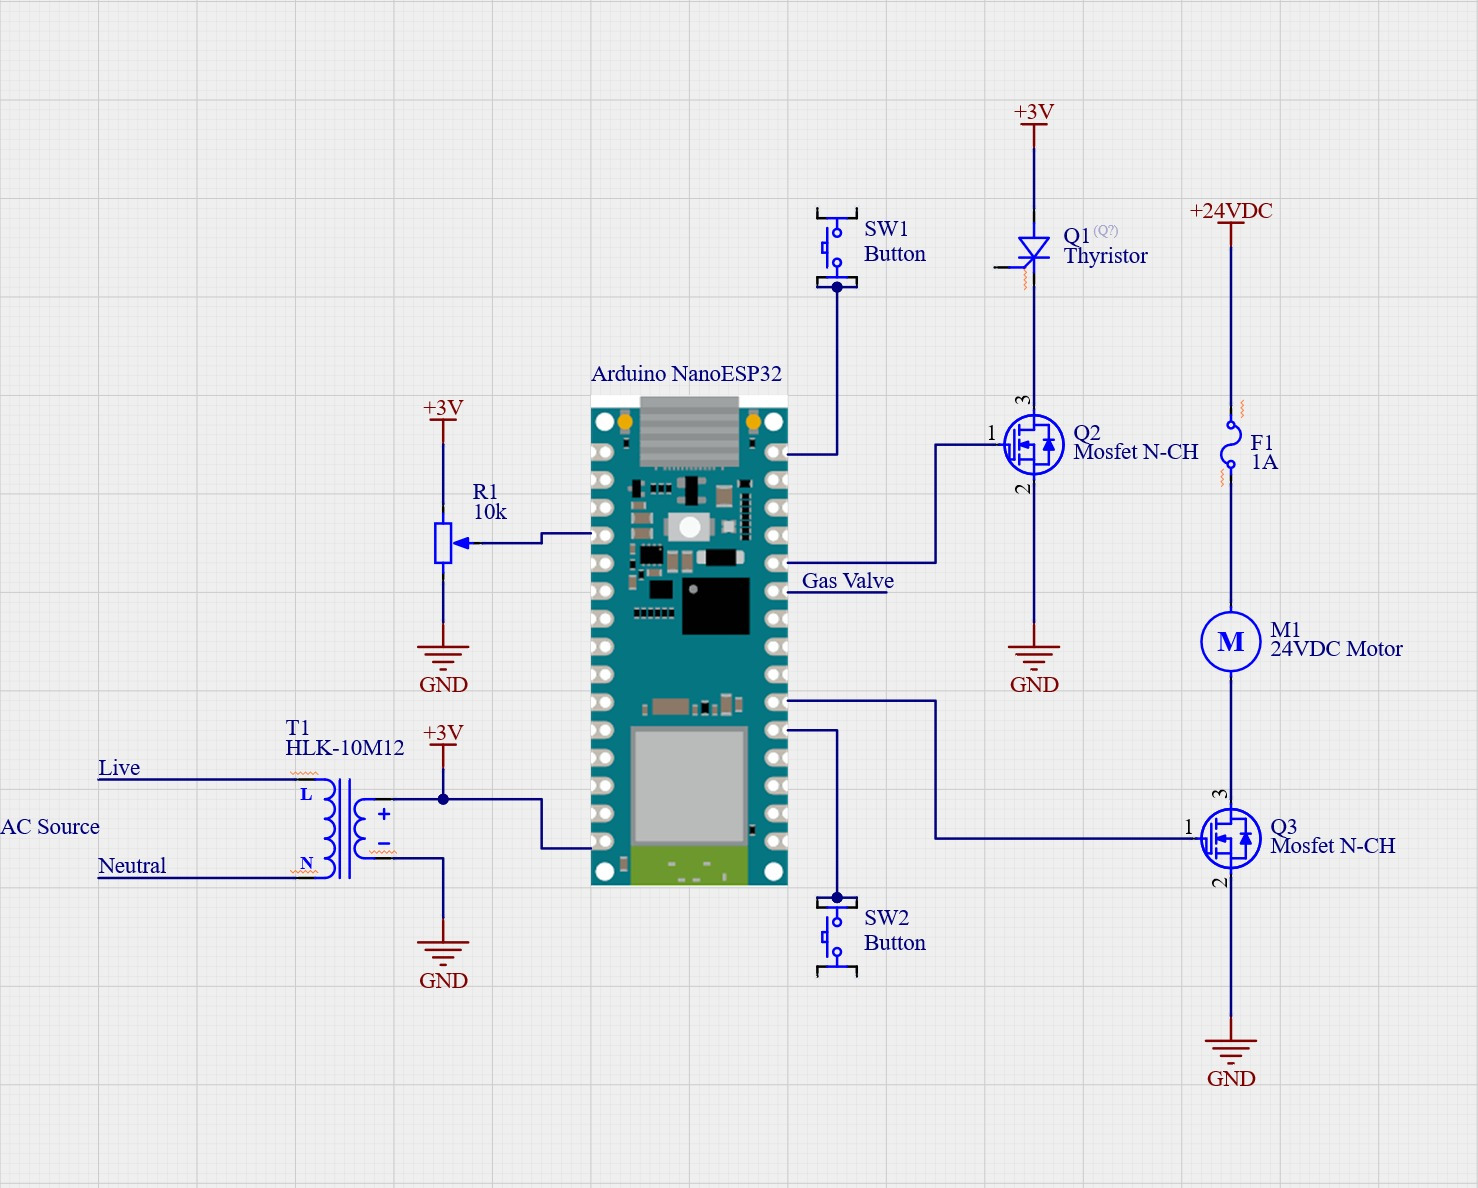Click the M1 24VDC motor symbol
This screenshot has height=1188, width=1478.
(x=1230, y=641)
